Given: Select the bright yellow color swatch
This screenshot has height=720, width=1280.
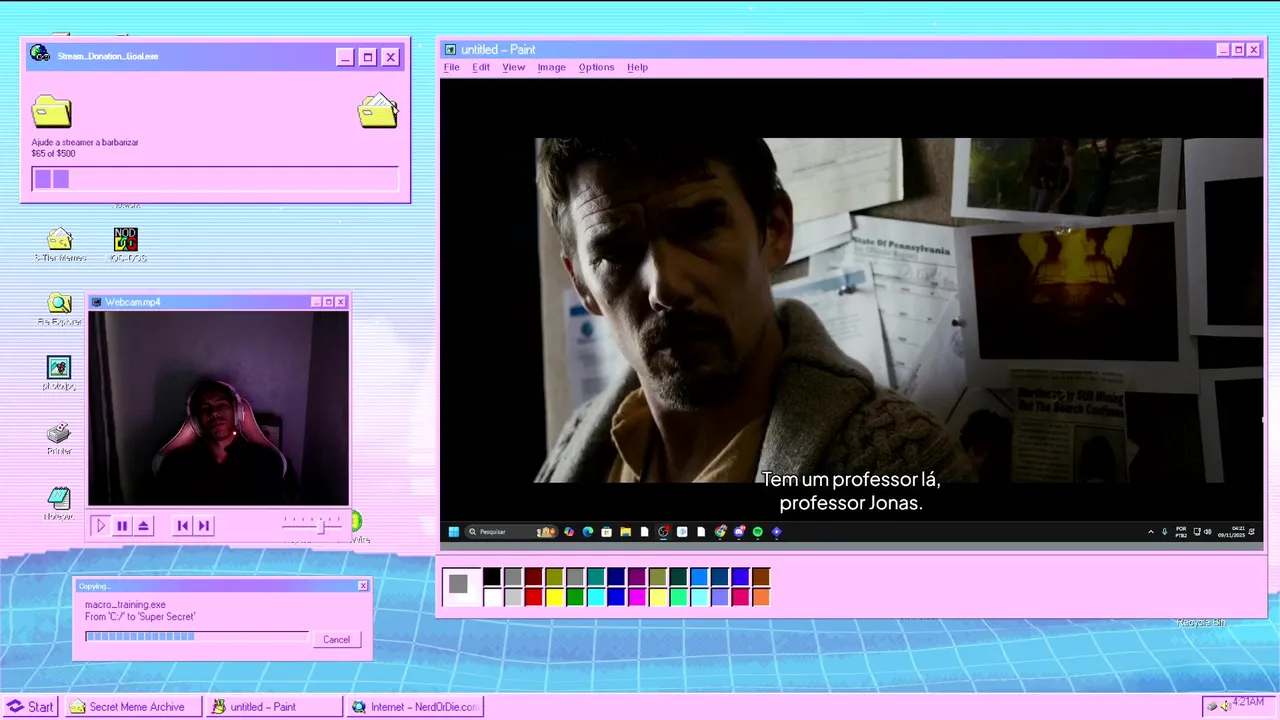Looking at the screenshot, I should [x=554, y=597].
